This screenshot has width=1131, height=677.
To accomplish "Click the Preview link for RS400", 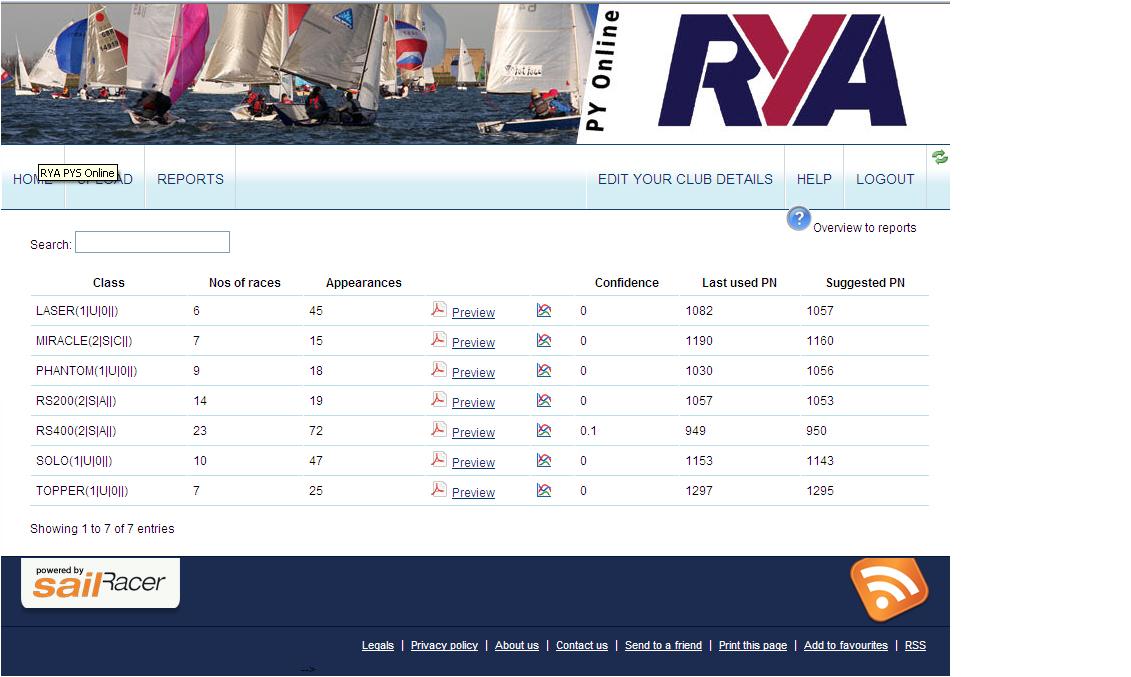I will 473,432.
